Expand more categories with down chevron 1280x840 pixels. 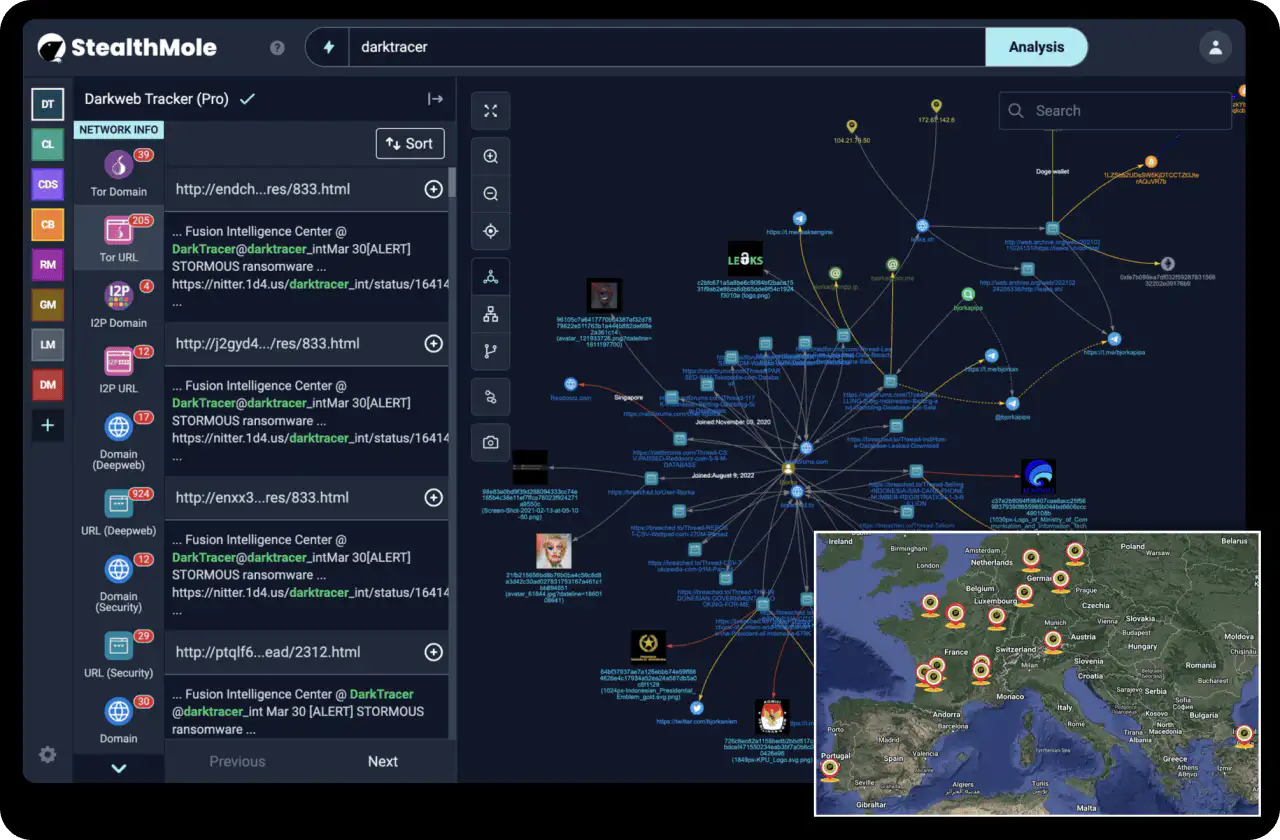coord(119,768)
